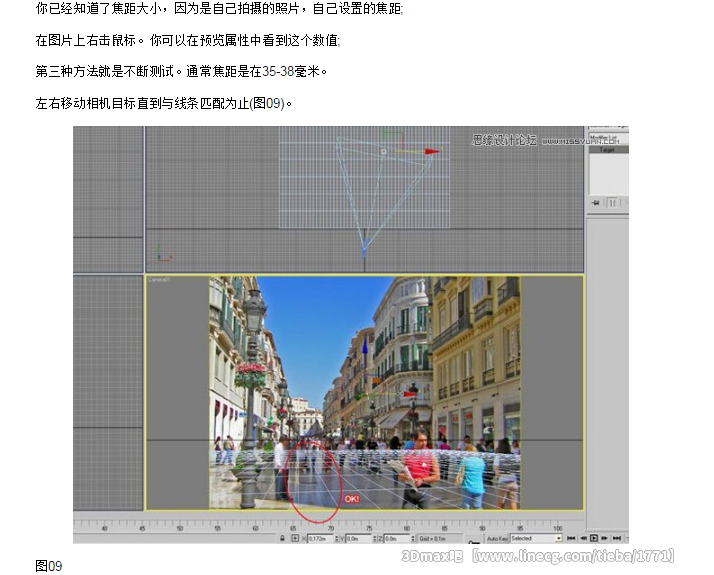Toggle the Auto Key button
This screenshot has width=714, height=575.
pyautogui.click(x=497, y=539)
